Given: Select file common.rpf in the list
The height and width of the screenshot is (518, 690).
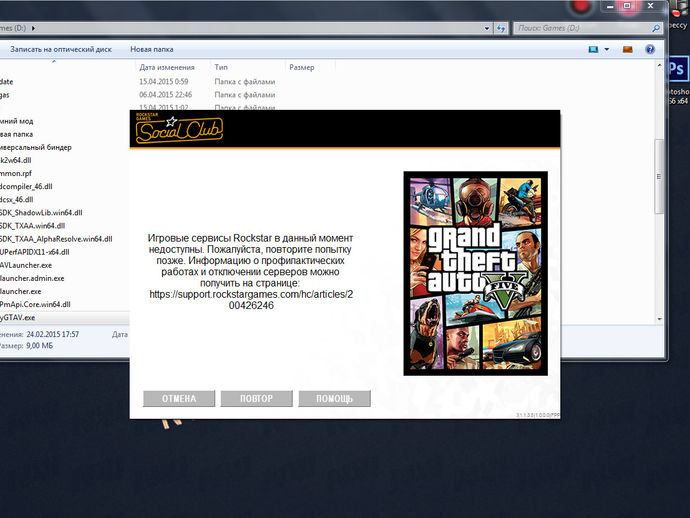Looking at the screenshot, I should [x=16, y=173].
